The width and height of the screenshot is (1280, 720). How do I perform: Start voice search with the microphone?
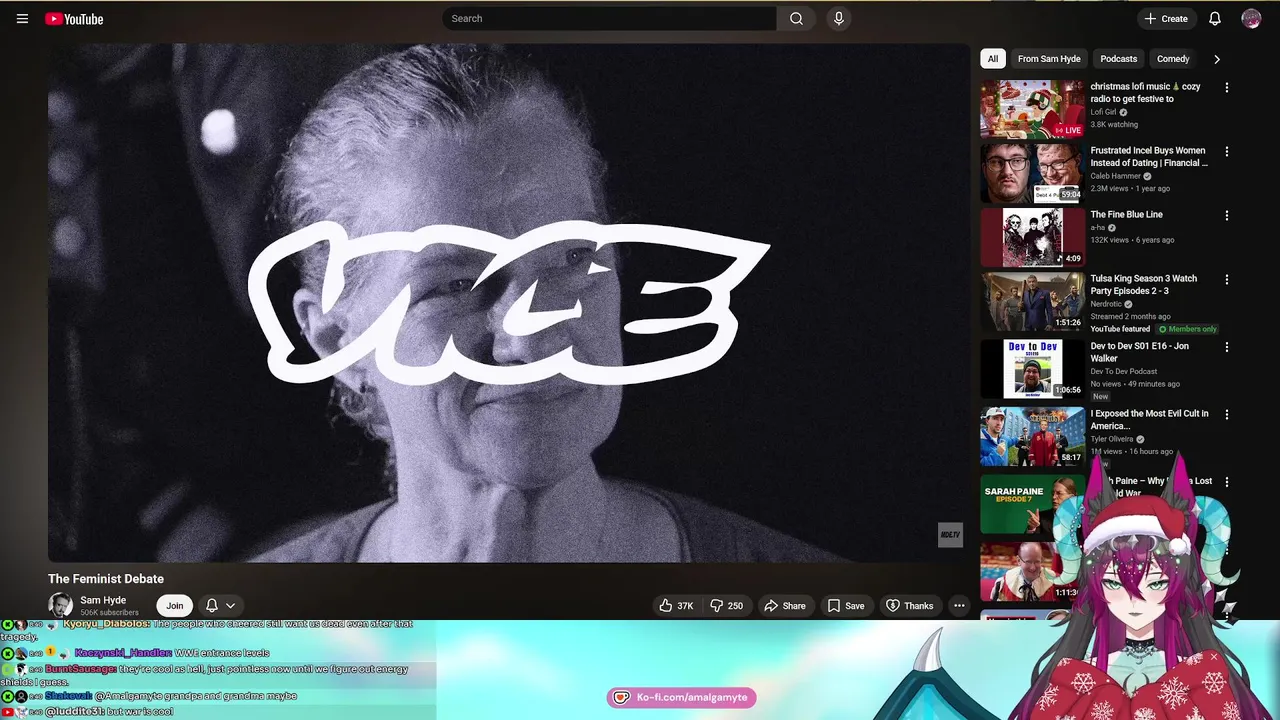(x=839, y=18)
